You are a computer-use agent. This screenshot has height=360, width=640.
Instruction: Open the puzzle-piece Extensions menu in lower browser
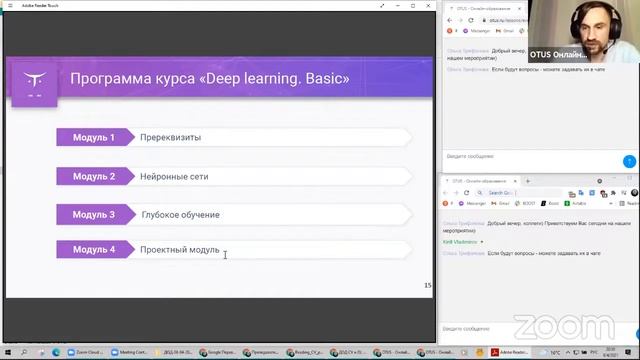613,193
